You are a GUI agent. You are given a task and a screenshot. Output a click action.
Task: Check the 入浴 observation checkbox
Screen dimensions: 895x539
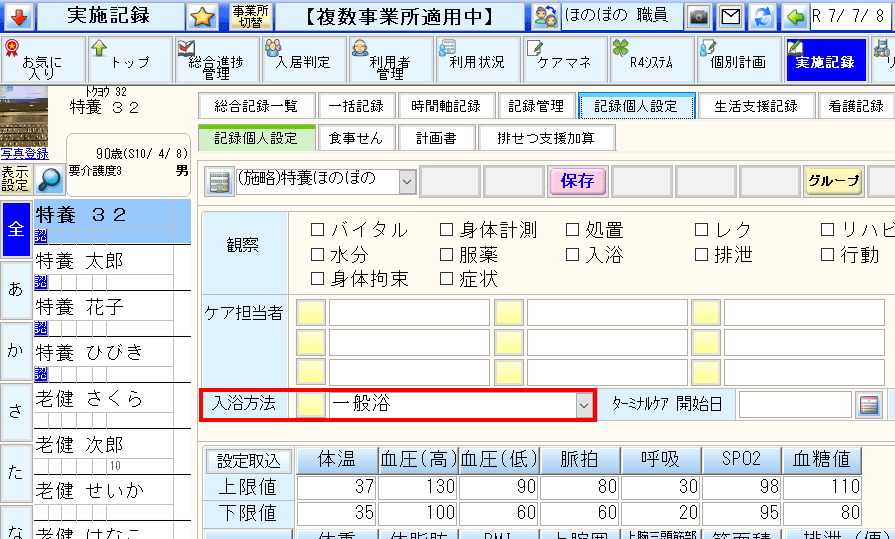click(x=573, y=255)
